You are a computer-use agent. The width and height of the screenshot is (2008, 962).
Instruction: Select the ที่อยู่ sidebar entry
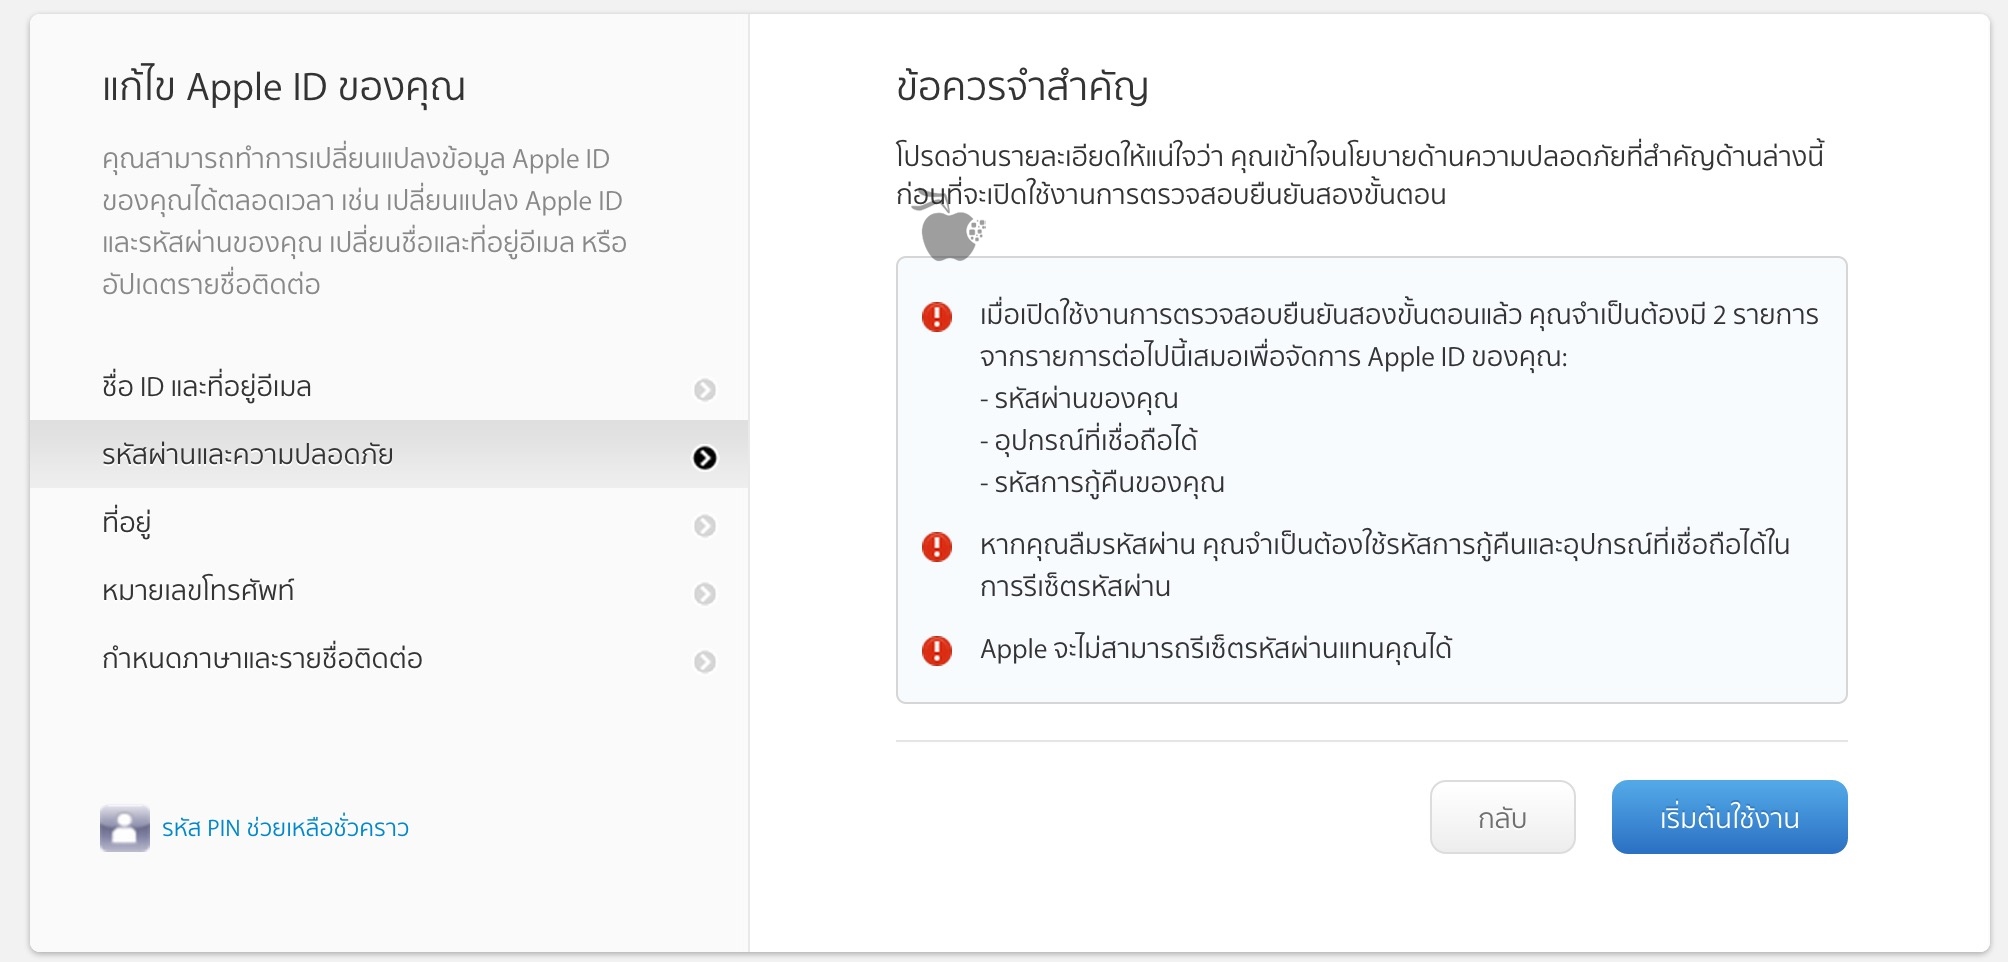click(x=130, y=521)
